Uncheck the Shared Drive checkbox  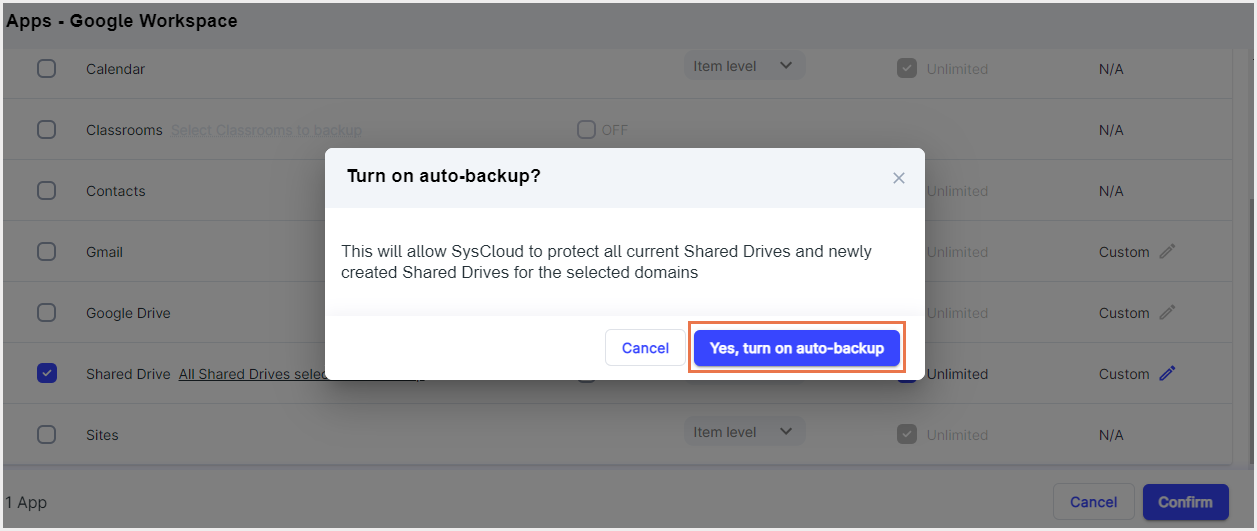pos(47,374)
